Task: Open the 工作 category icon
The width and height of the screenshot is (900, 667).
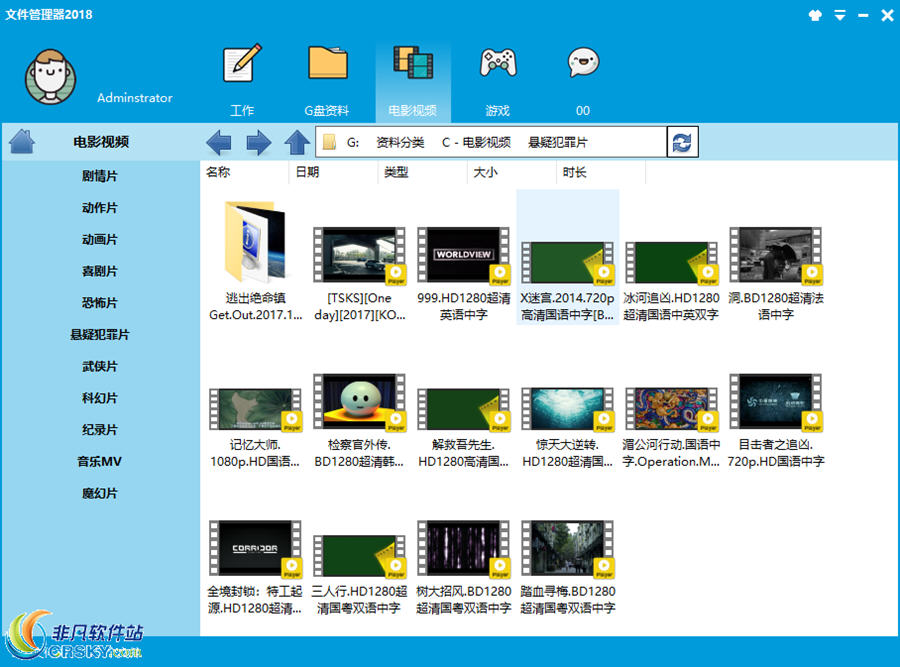Action: click(x=242, y=64)
